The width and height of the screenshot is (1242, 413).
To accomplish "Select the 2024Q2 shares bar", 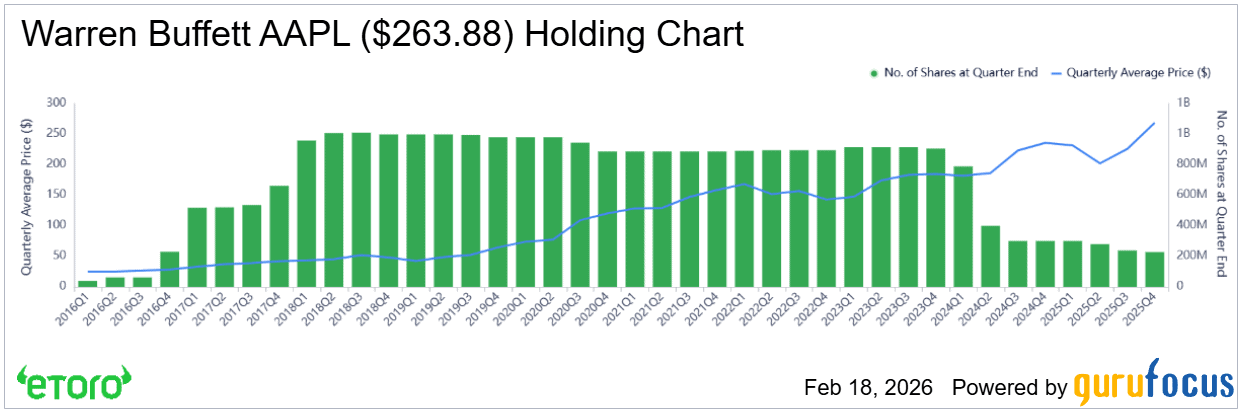I will pyautogui.click(x=990, y=255).
